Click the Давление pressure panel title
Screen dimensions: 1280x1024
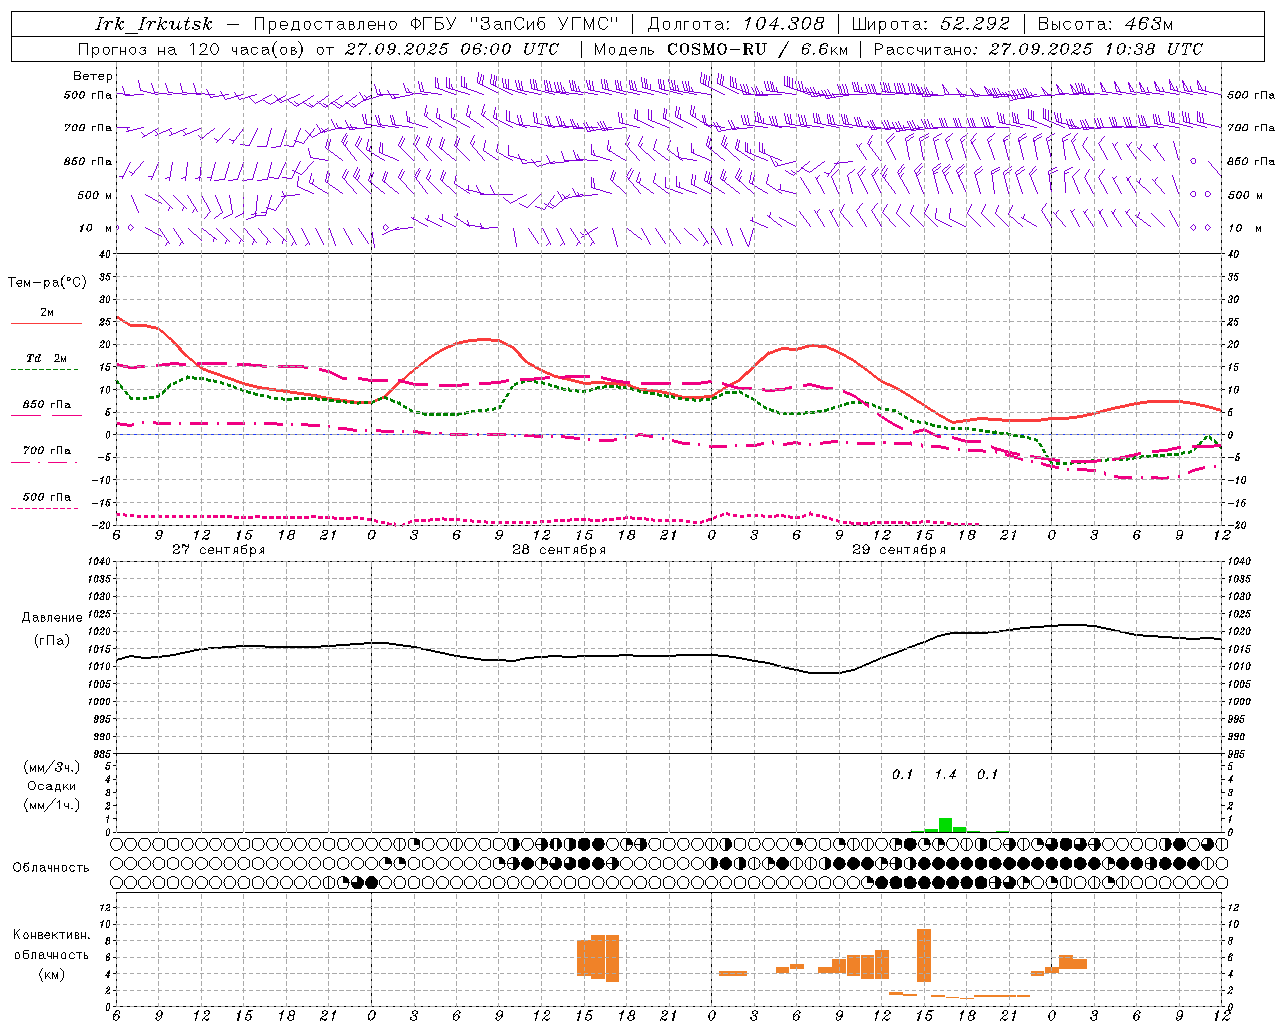coord(52,618)
